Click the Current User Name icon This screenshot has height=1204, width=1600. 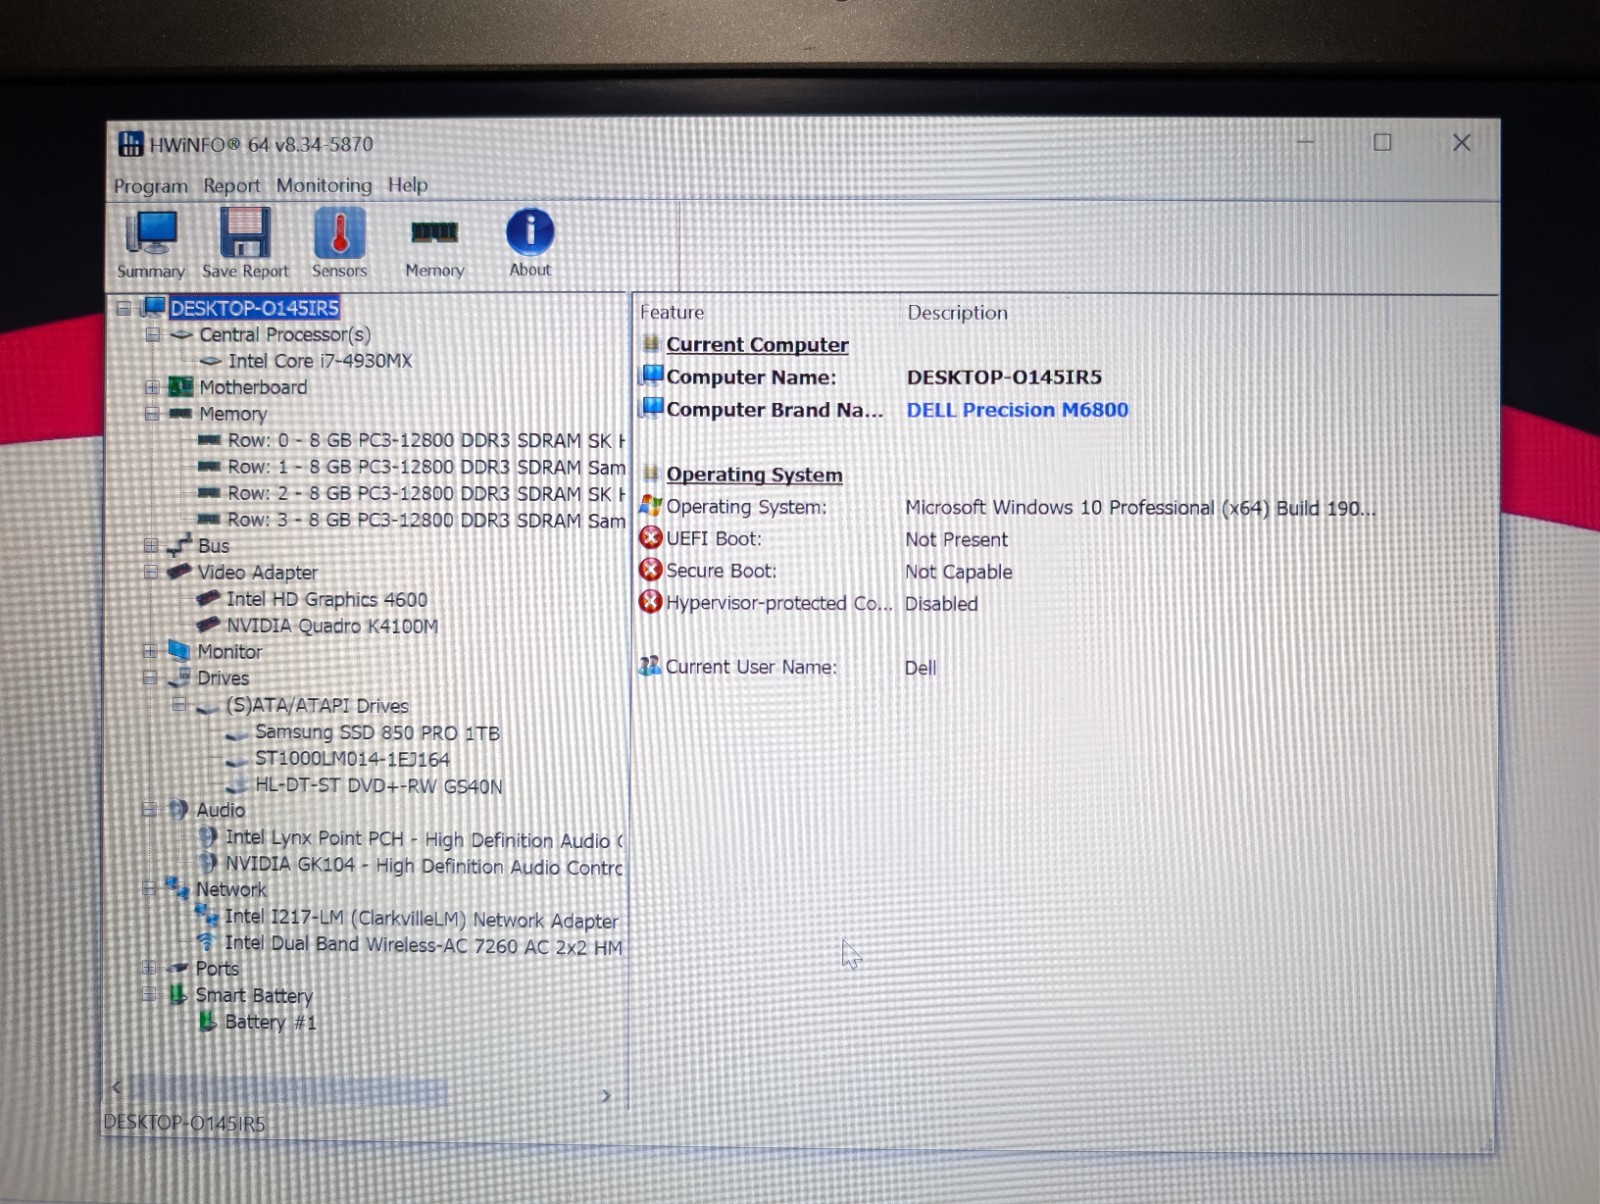point(650,666)
